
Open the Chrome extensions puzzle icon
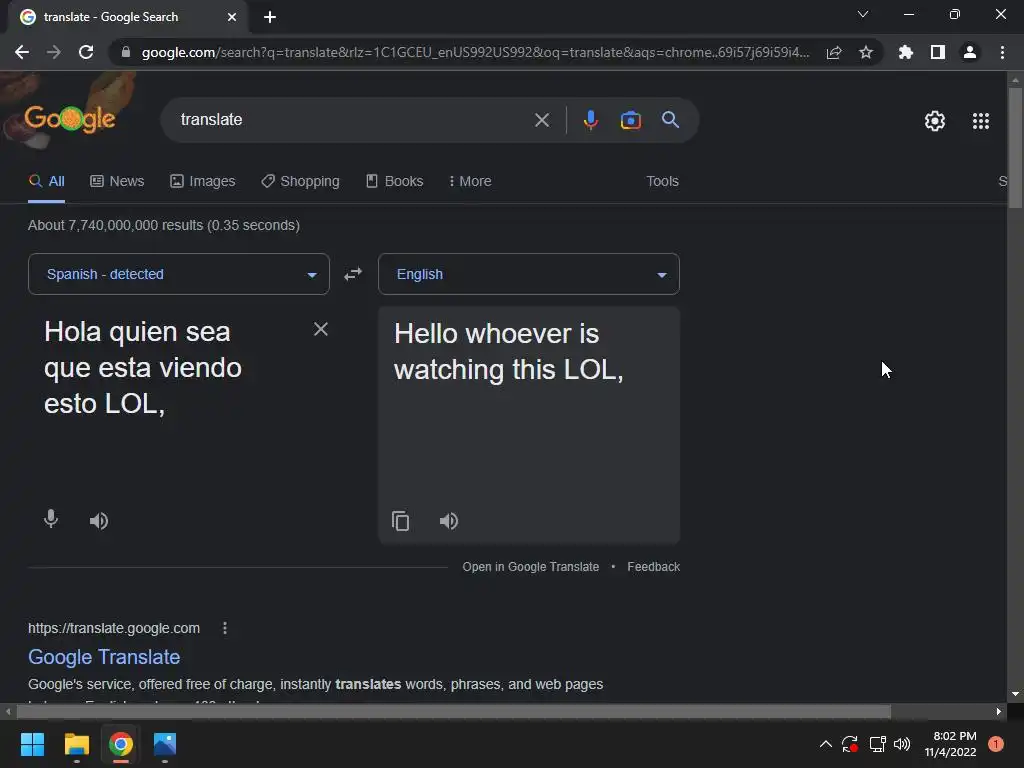pyautogui.click(x=906, y=52)
